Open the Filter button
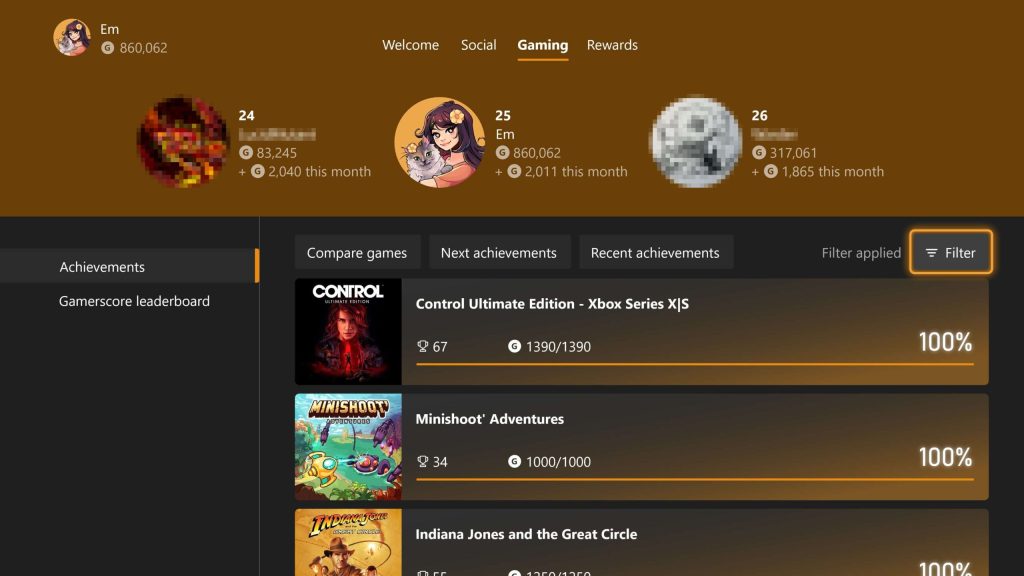The width and height of the screenshot is (1024, 576). pyautogui.click(x=951, y=252)
